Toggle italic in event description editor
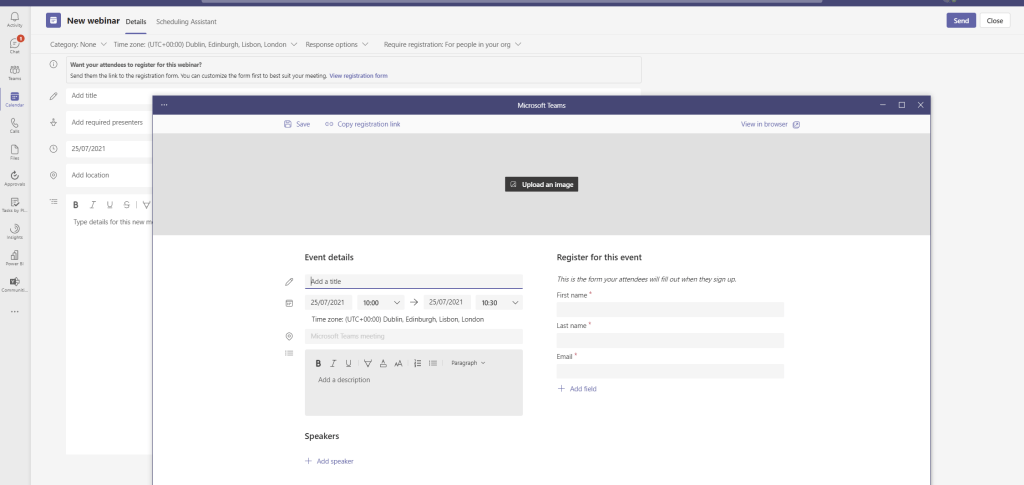This screenshot has width=1024, height=485. [333, 363]
